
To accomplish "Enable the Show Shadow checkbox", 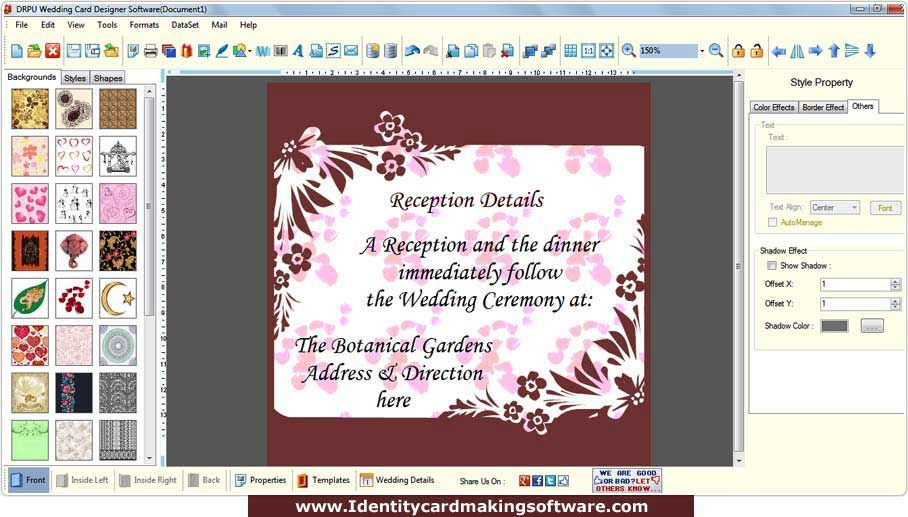I will [x=772, y=266].
